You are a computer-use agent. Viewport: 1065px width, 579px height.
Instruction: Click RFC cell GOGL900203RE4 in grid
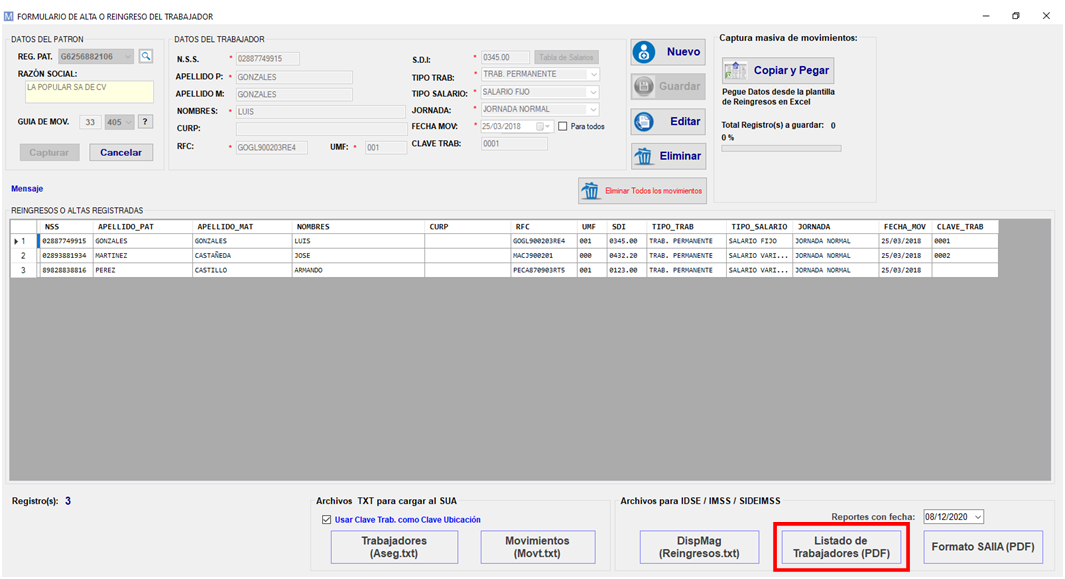[x=544, y=241]
